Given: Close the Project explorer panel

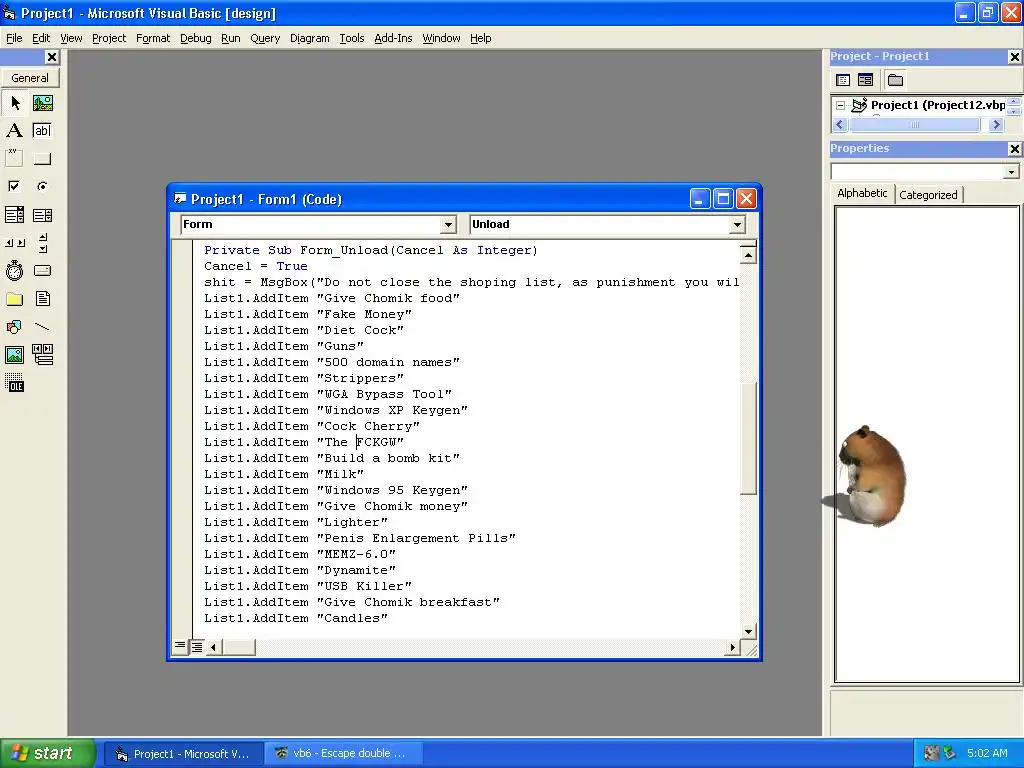Looking at the screenshot, I should tap(1014, 57).
